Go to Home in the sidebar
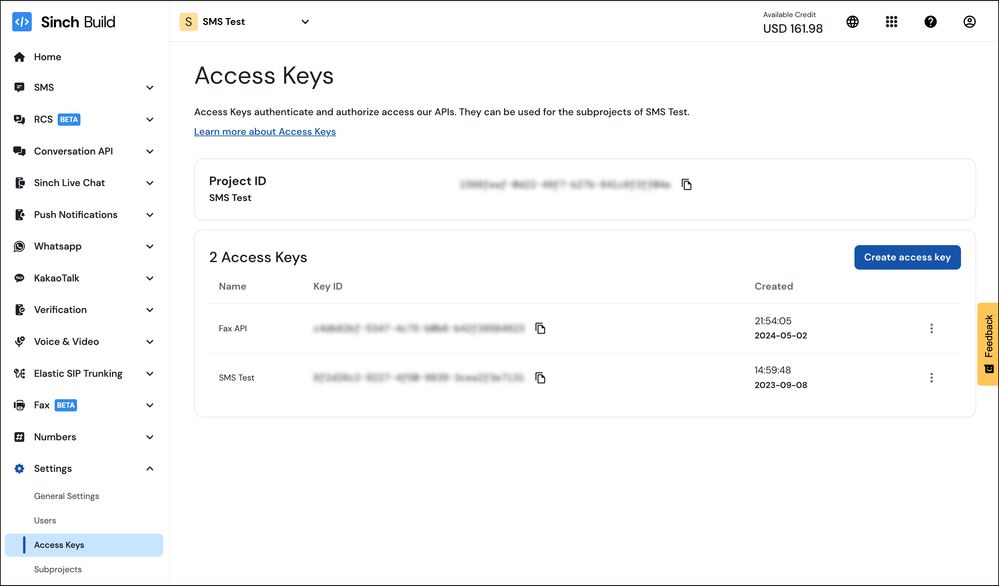Screen dimensions: 999x586 click(x=47, y=57)
